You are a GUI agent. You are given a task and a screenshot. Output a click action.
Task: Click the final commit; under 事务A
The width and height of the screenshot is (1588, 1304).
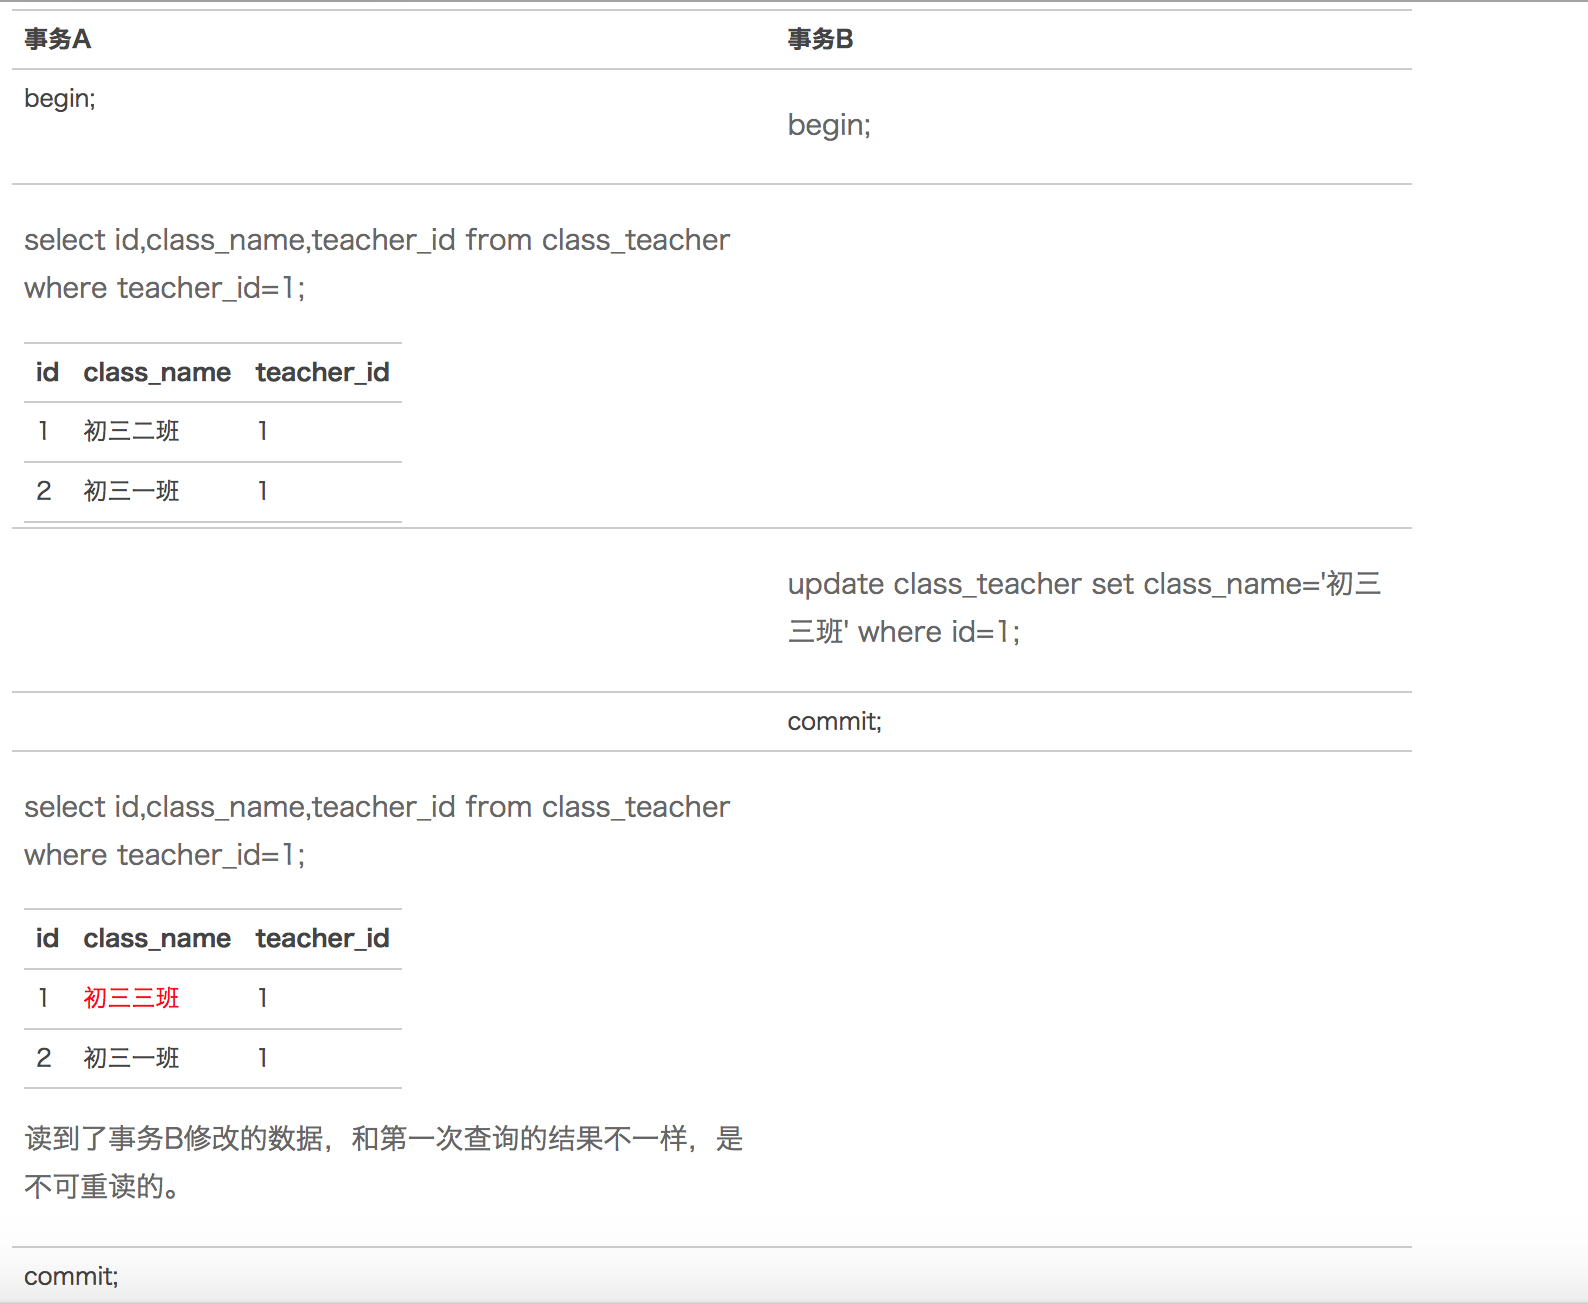click(71, 1276)
